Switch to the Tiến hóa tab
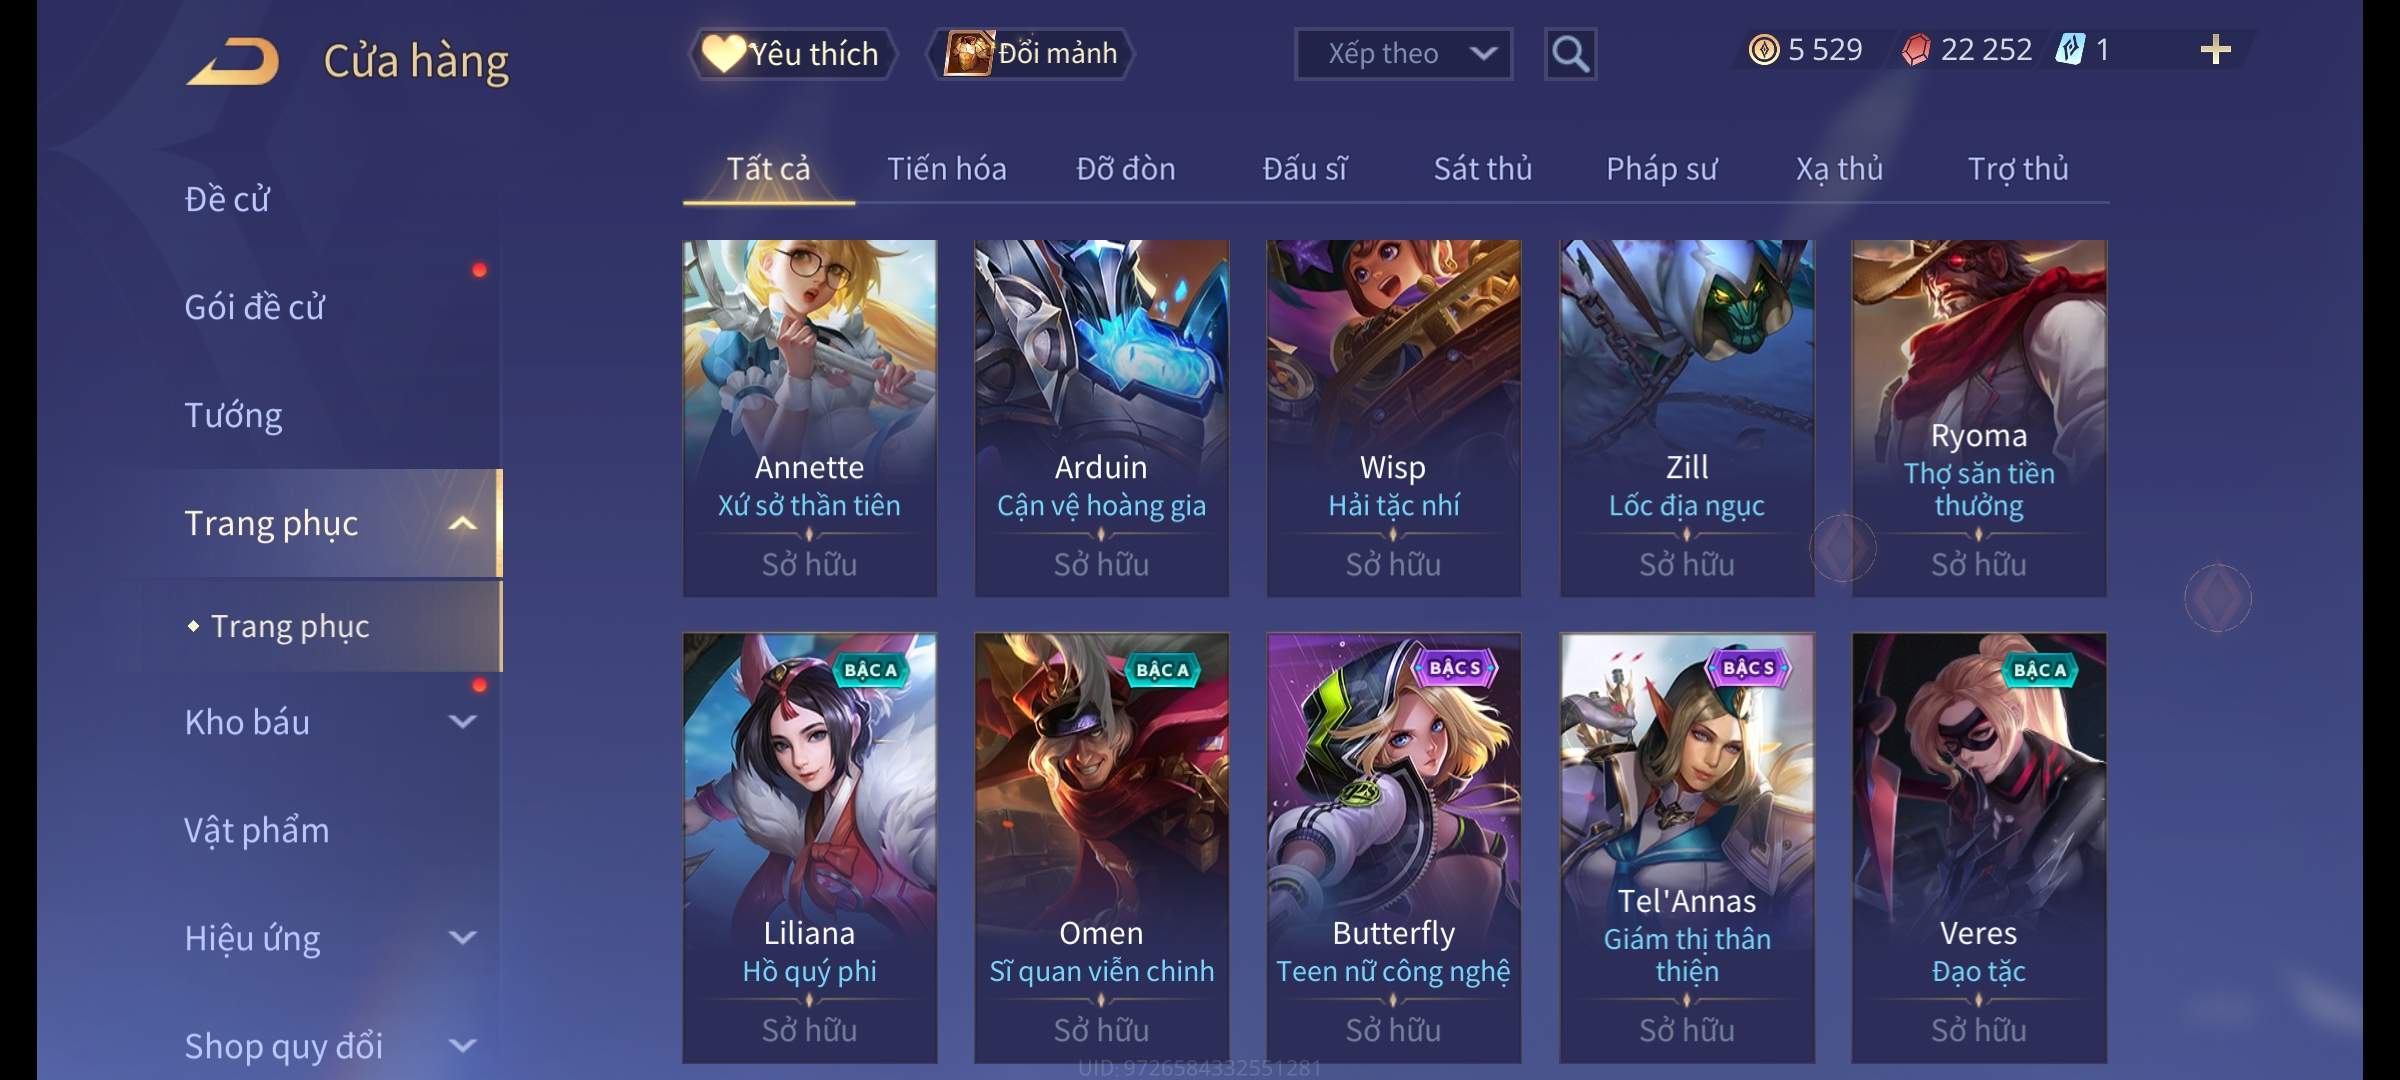The image size is (2400, 1080). [946, 169]
